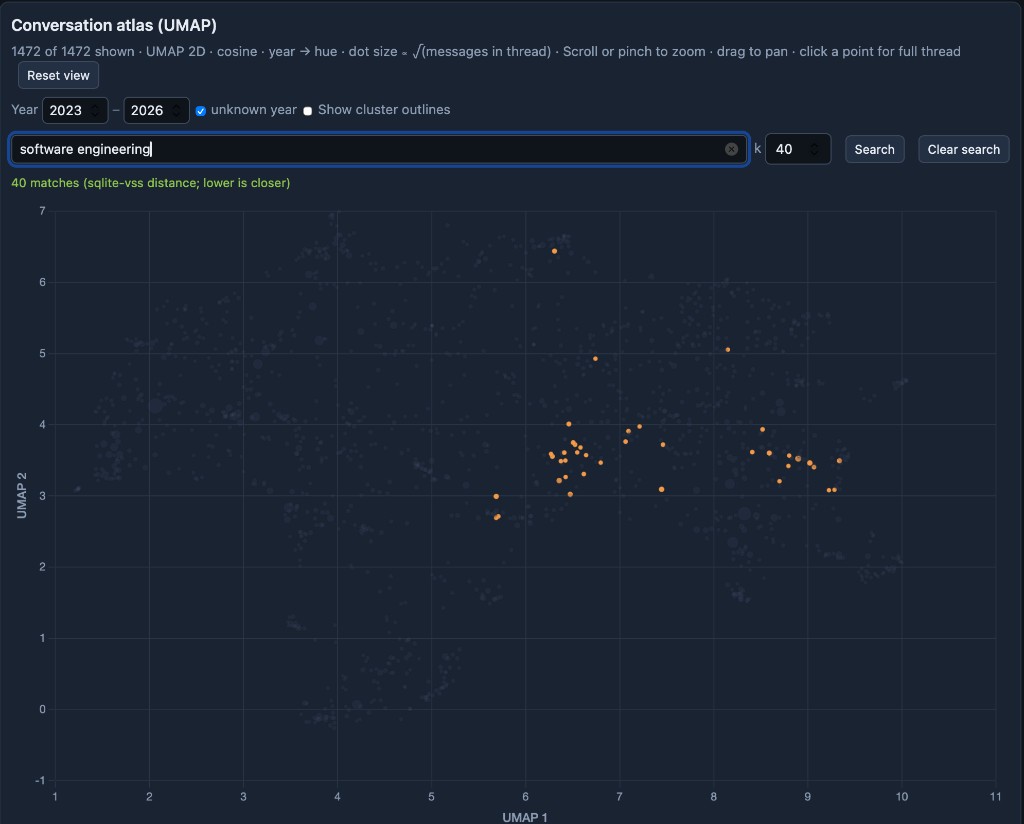Image resolution: width=1024 pixels, height=824 pixels.
Task: Open the orange point near UMAP1 8.5, UMAP2 3.9
Action: point(762,430)
